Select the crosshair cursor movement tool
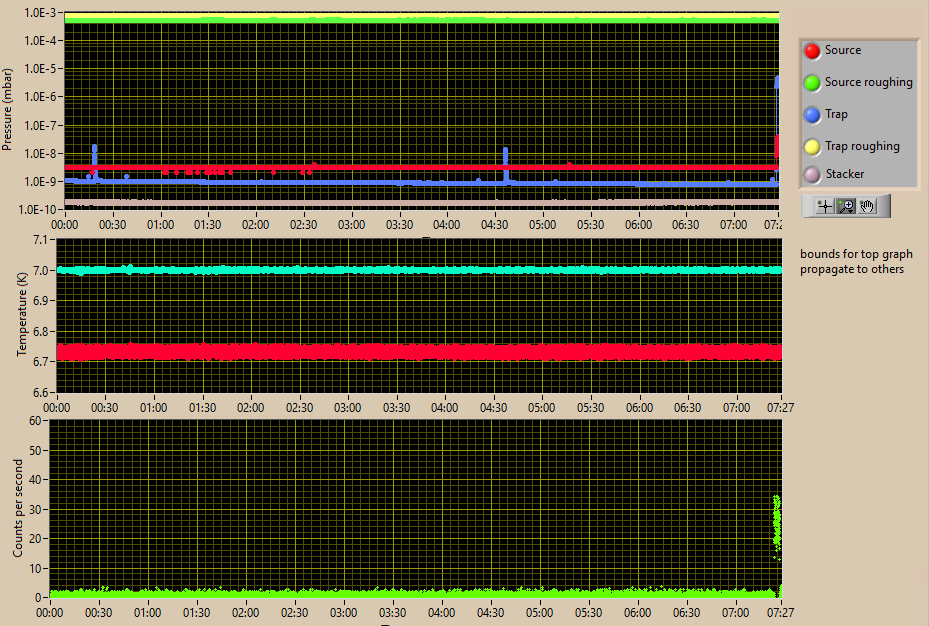 (825, 206)
